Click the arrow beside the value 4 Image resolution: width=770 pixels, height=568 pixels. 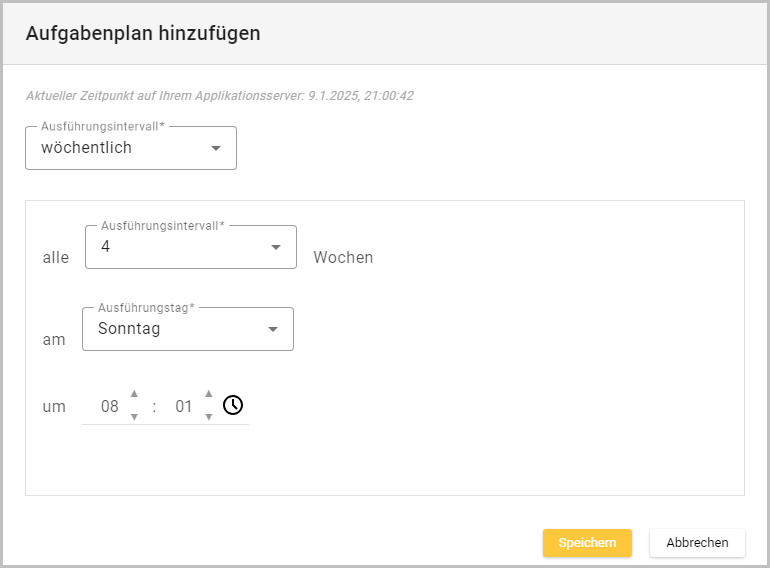click(276, 248)
